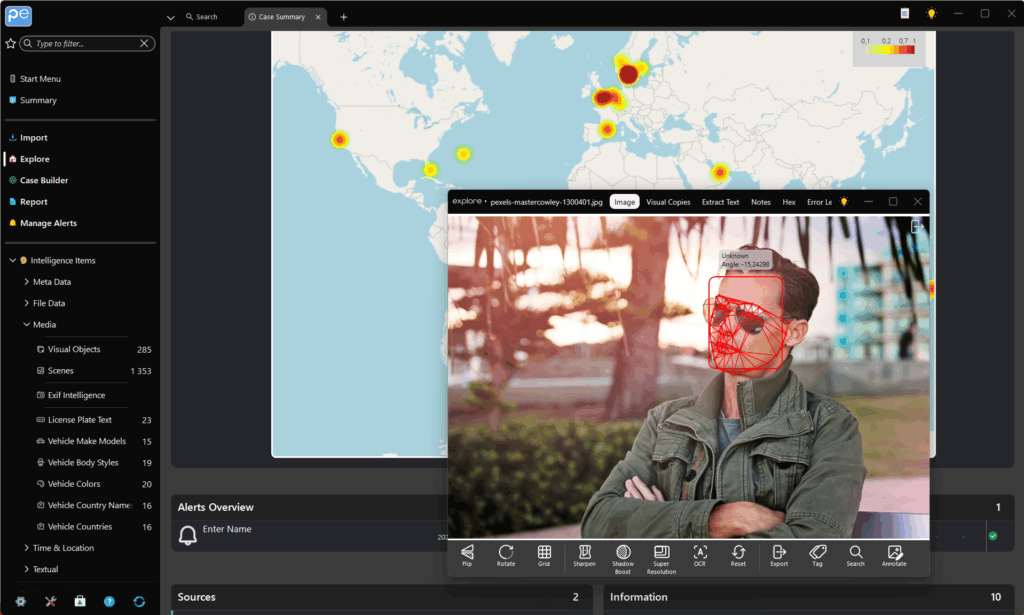Run Super Resolution on the image
The width and height of the screenshot is (1024, 615).
point(661,555)
